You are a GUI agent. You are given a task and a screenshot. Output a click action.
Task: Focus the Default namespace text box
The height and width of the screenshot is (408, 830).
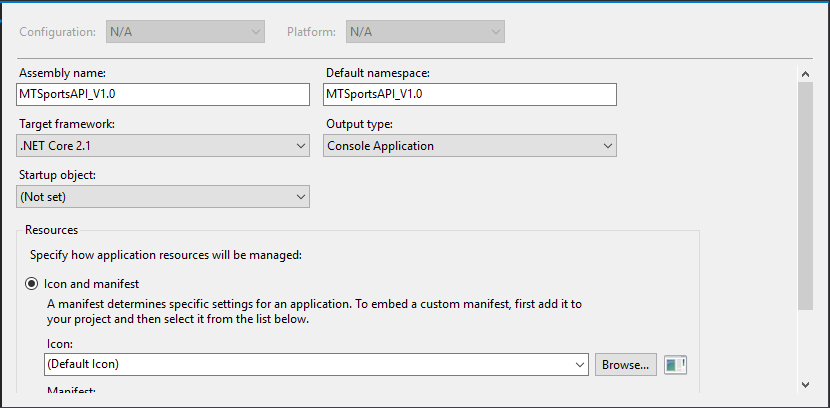[470, 94]
